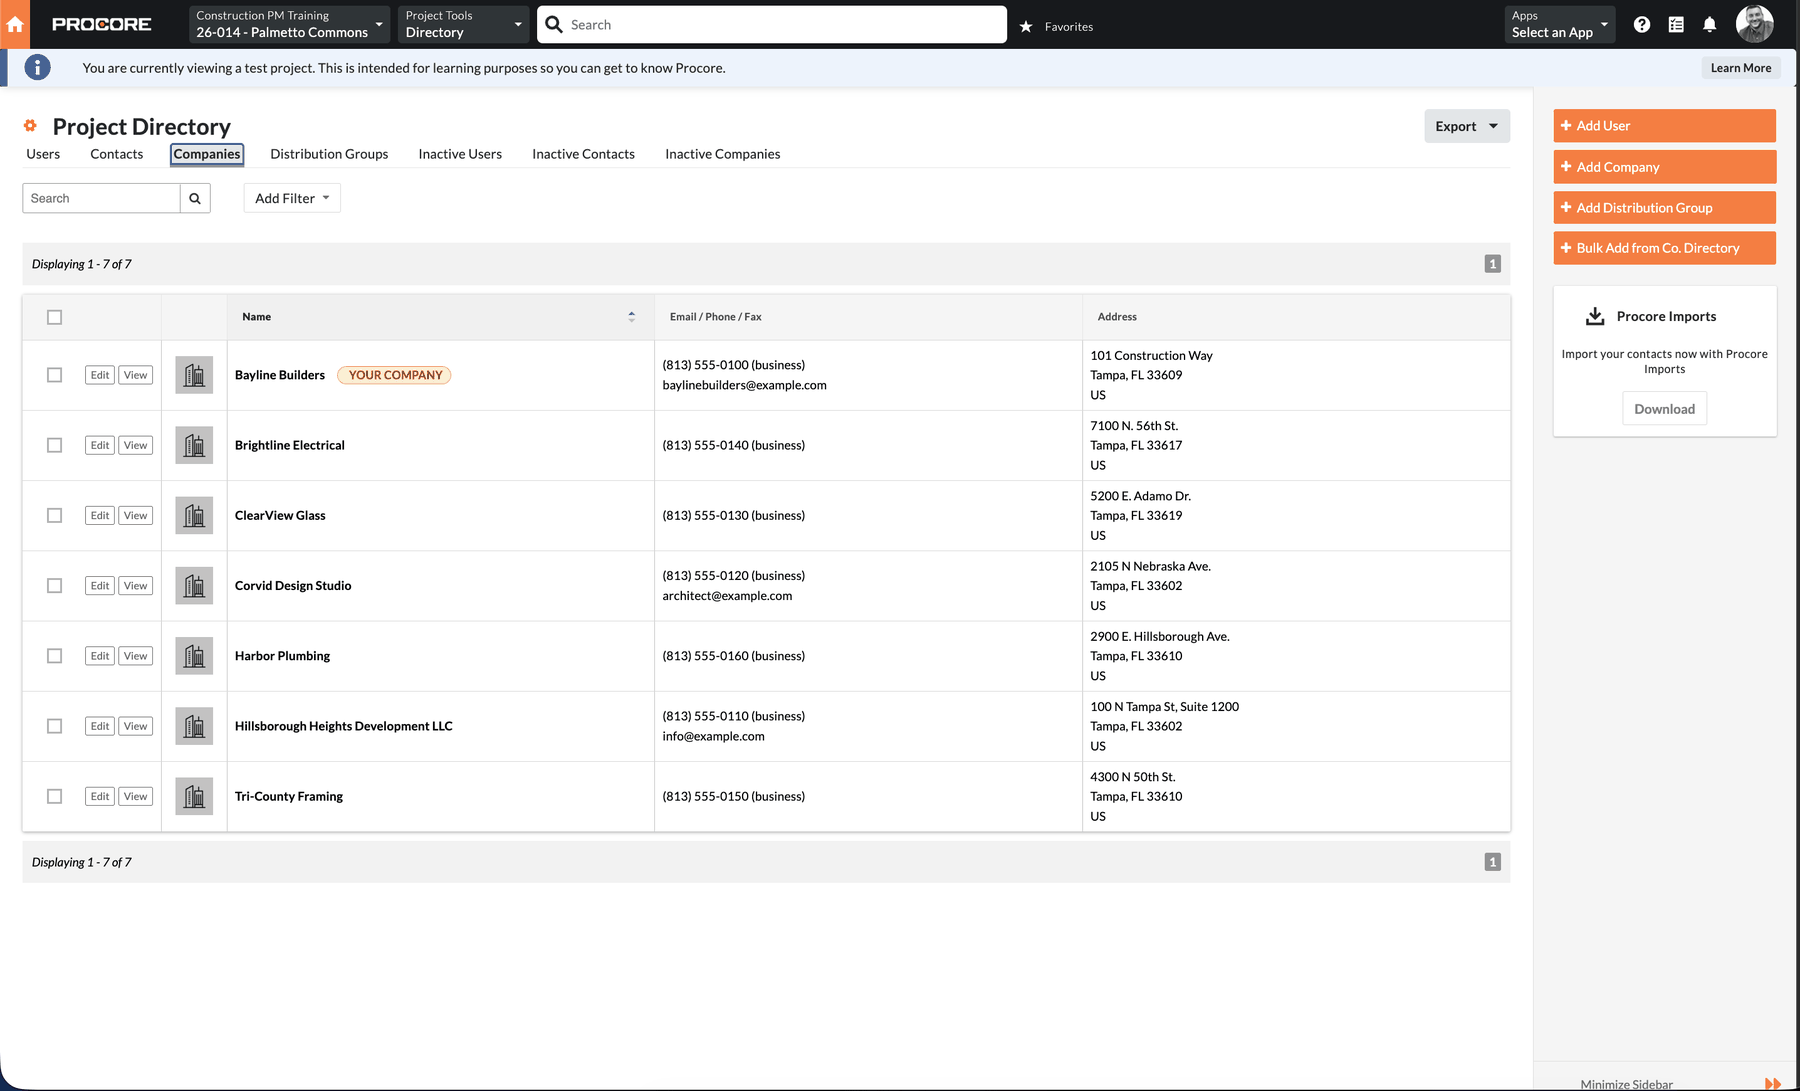Click the Procore Imports download icon
Image resolution: width=1800 pixels, height=1091 pixels.
(x=1595, y=316)
